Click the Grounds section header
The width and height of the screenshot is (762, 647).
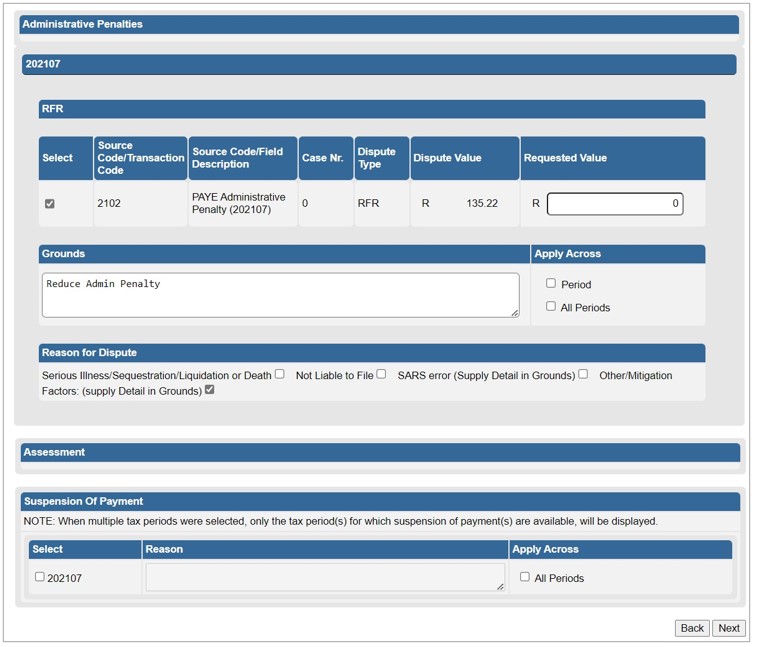click(284, 254)
